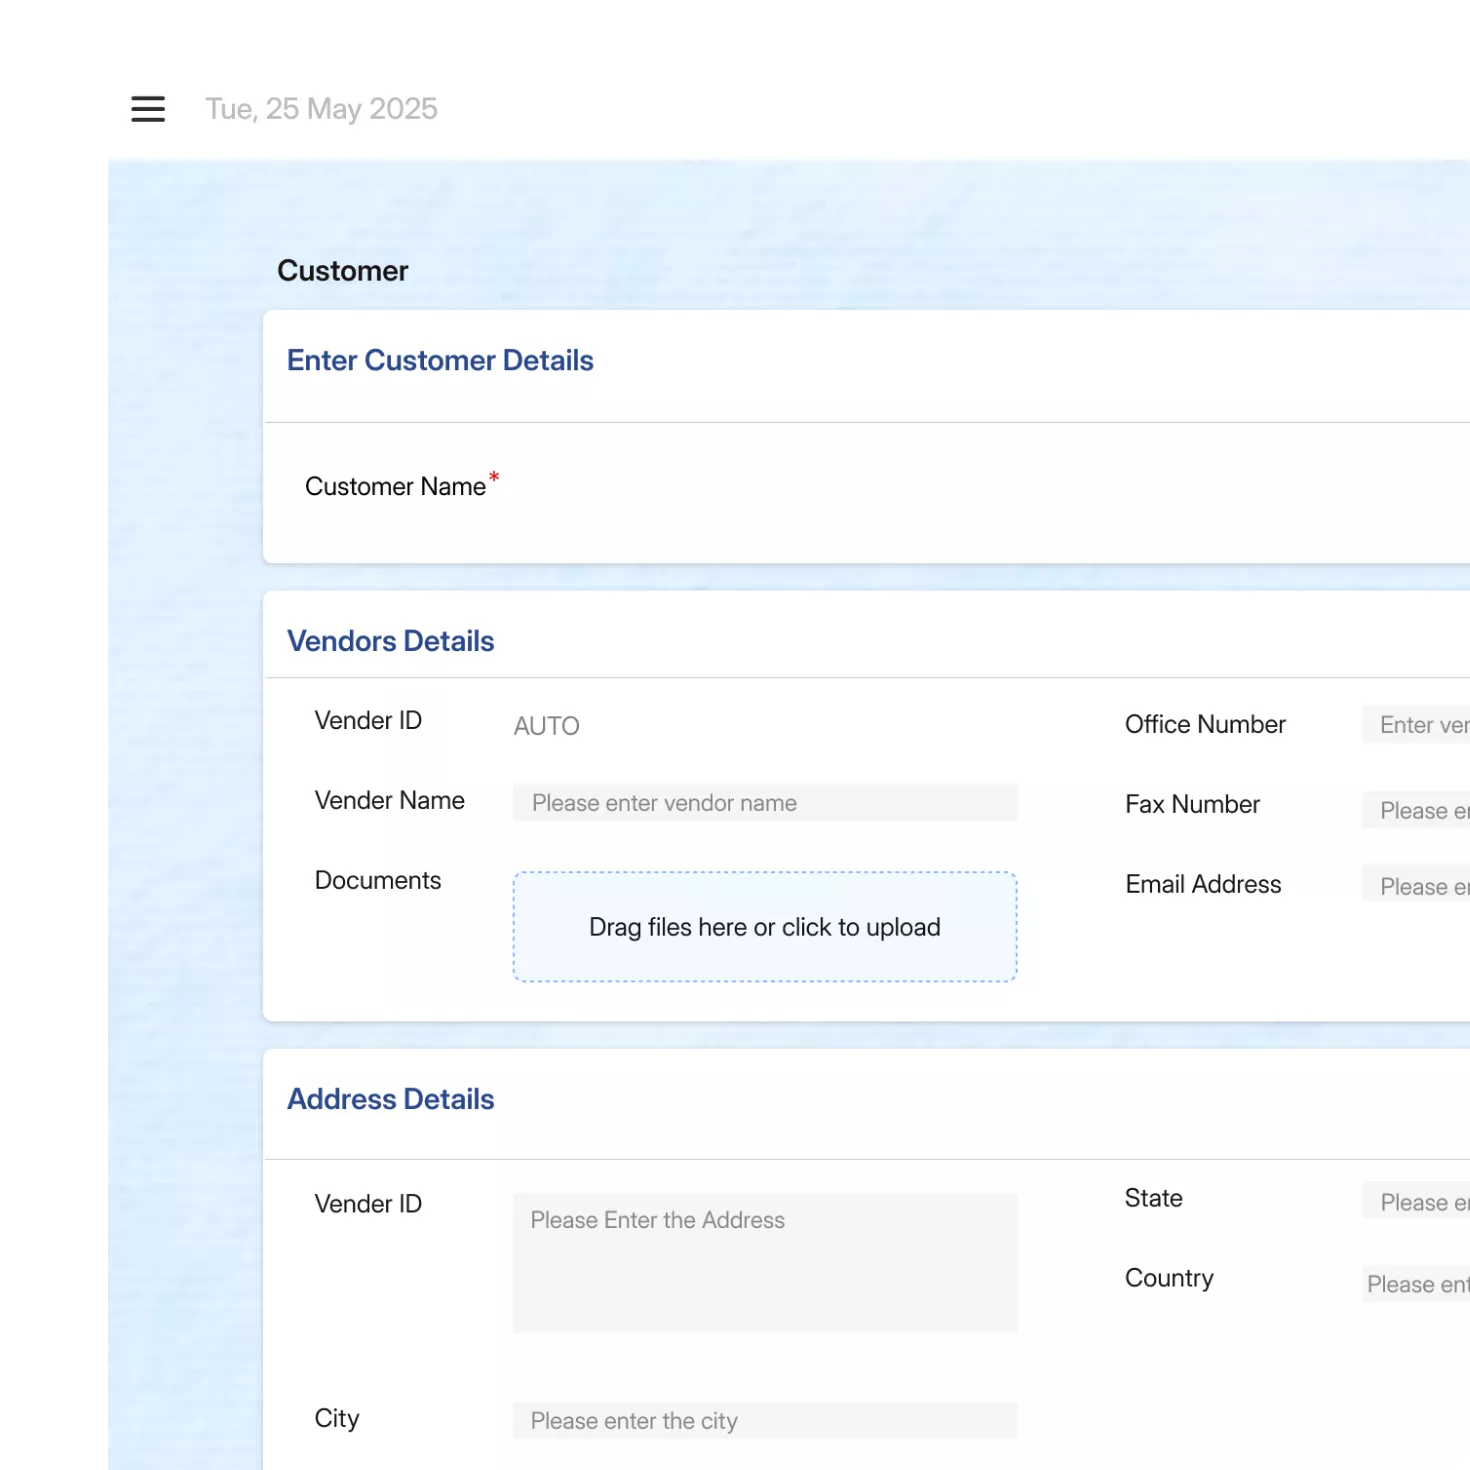Click the drag files upload area
The height and width of the screenshot is (1470, 1470).
point(764,927)
